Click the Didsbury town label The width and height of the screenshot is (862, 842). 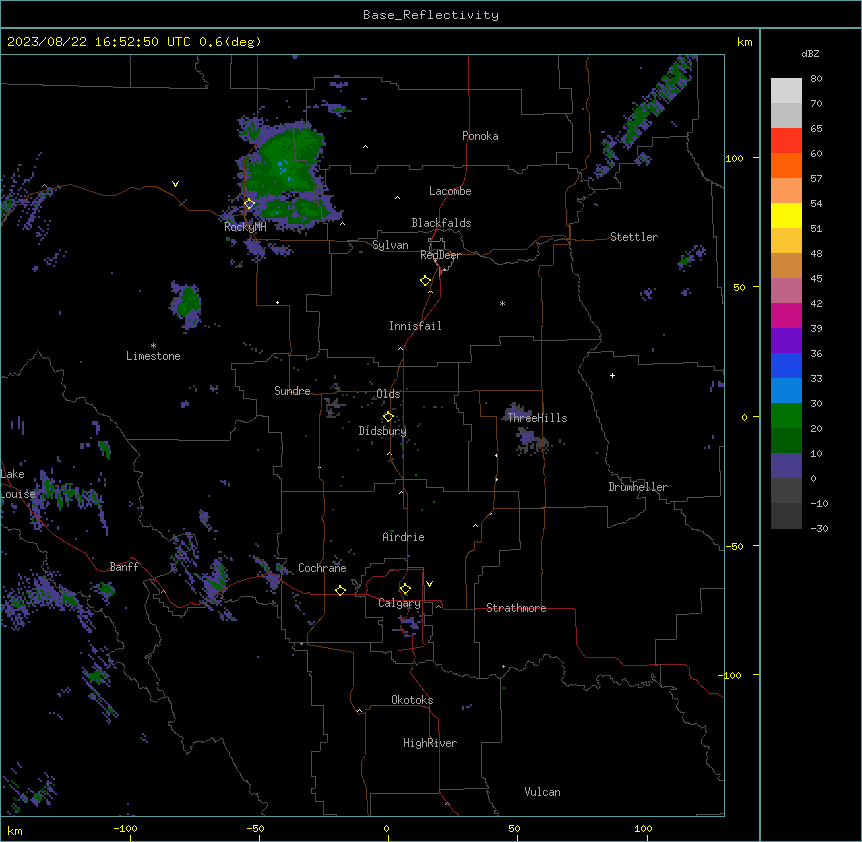382,431
